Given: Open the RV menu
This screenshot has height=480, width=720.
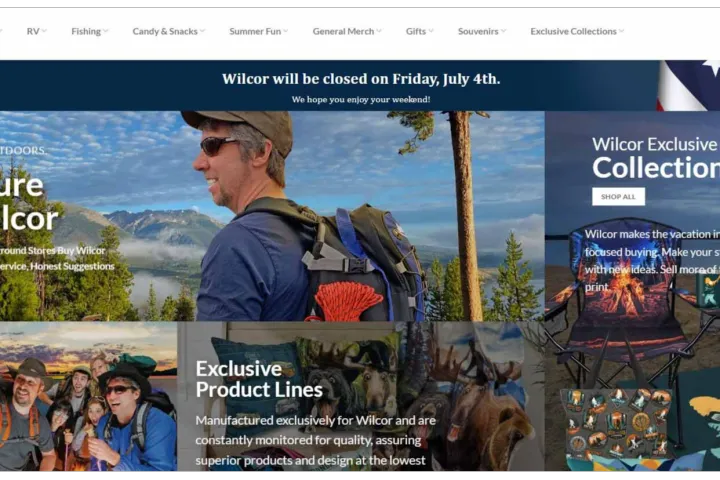Looking at the screenshot, I should [x=36, y=31].
